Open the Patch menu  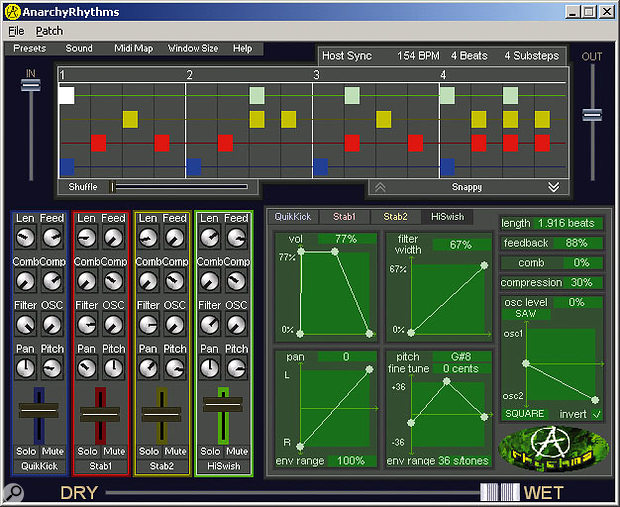[49, 31]
